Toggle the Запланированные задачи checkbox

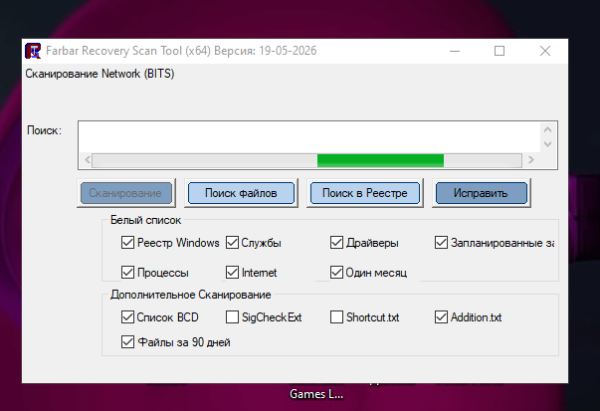point(441,243)
